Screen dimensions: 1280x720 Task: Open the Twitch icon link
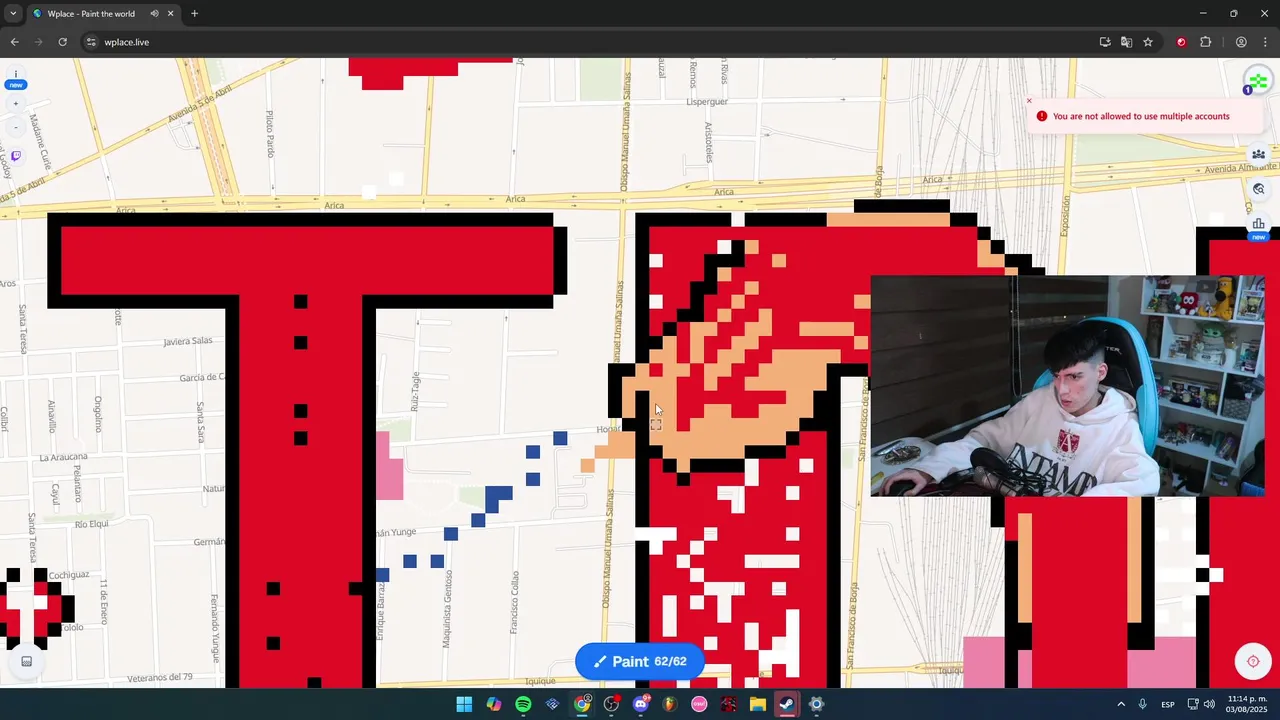(15, 156)
